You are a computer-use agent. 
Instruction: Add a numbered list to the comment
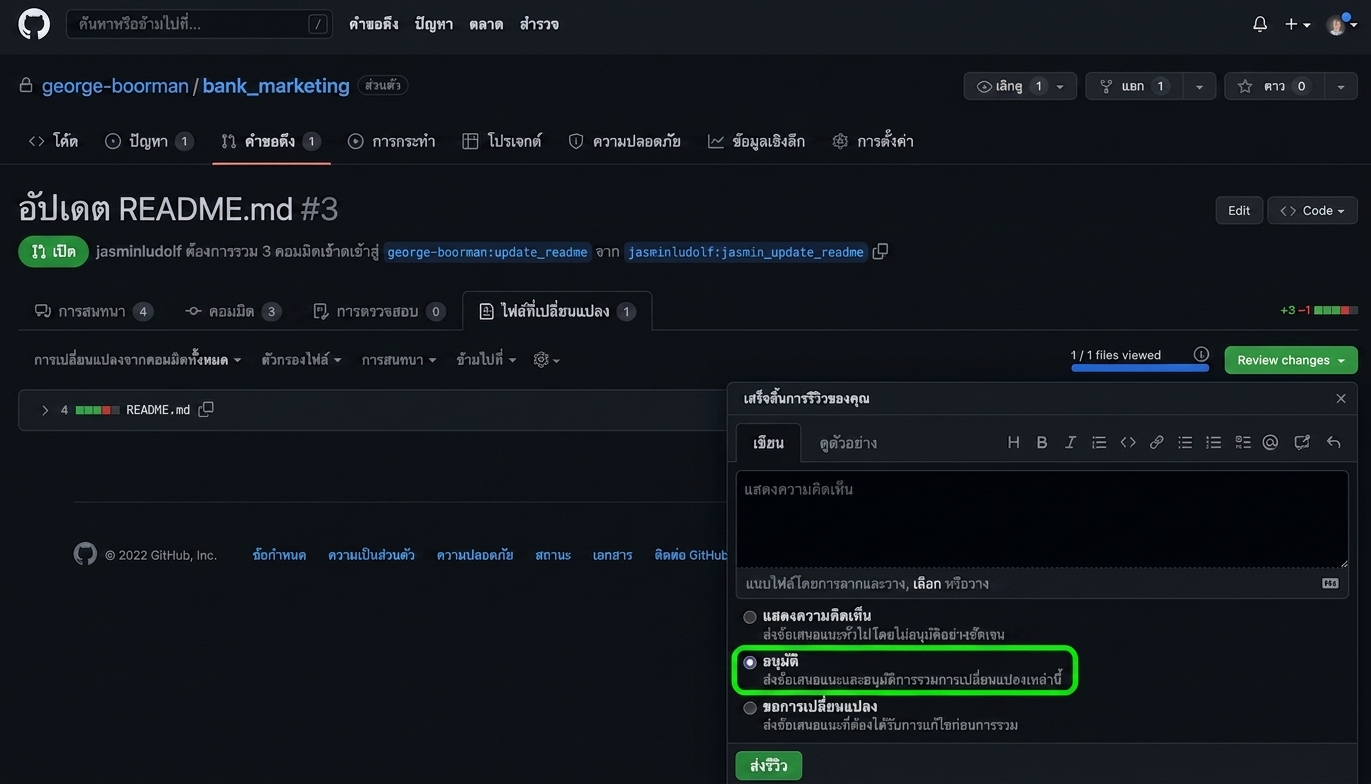1214,442
